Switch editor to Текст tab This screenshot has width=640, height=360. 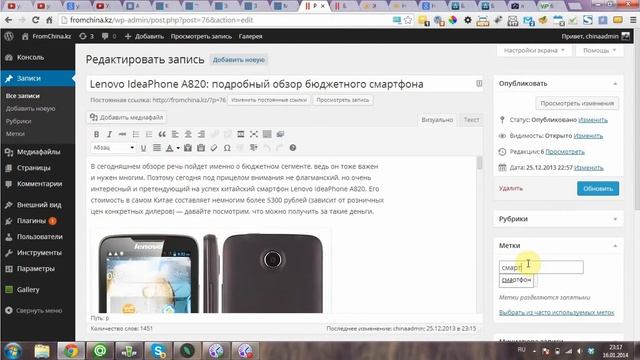[x=471, y=120]
